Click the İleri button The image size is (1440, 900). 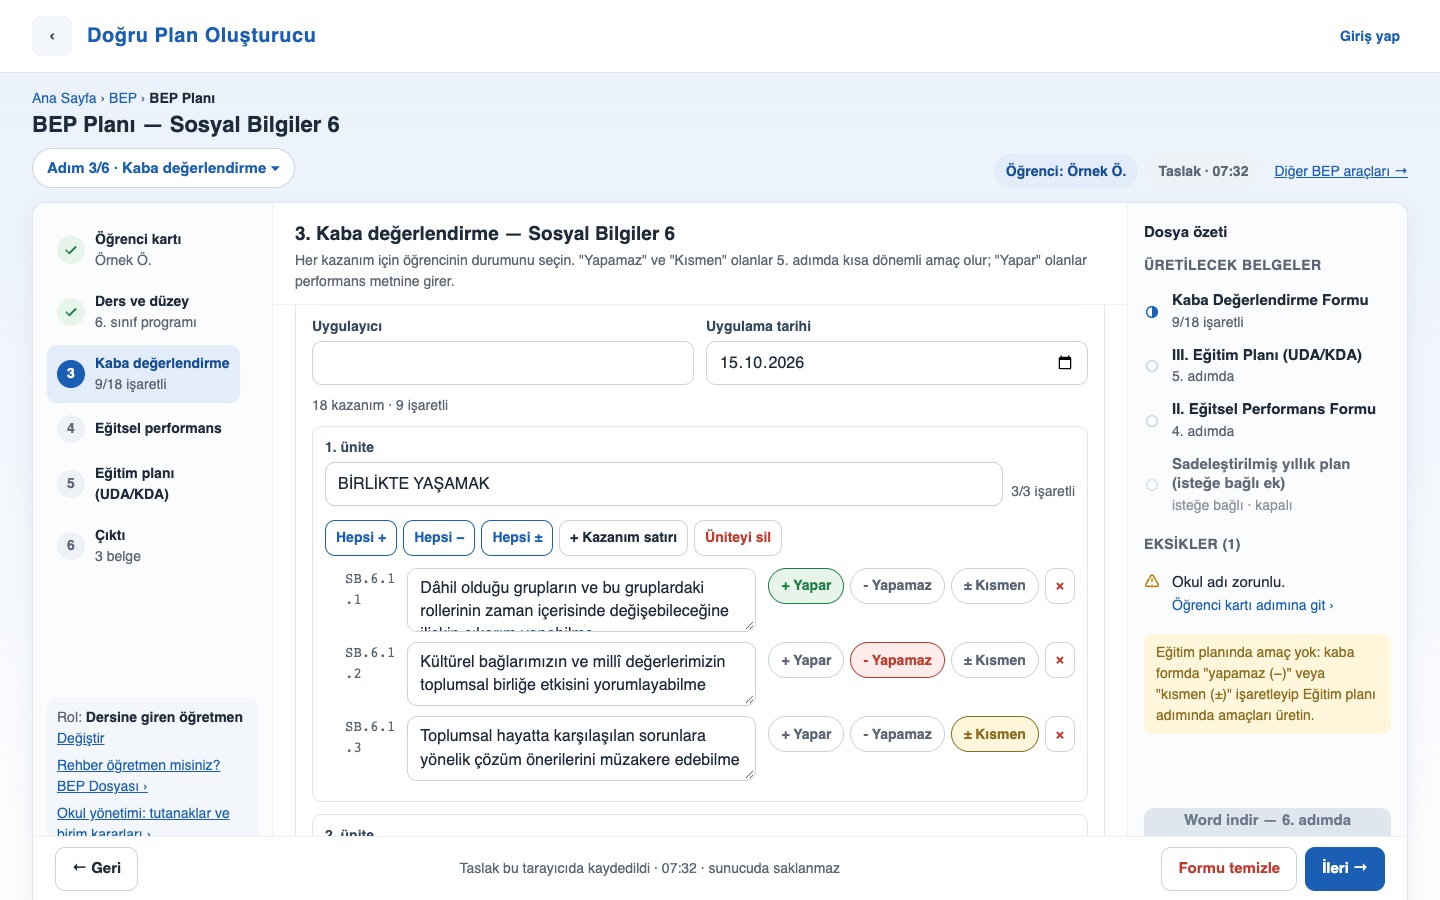(1344, 868)
